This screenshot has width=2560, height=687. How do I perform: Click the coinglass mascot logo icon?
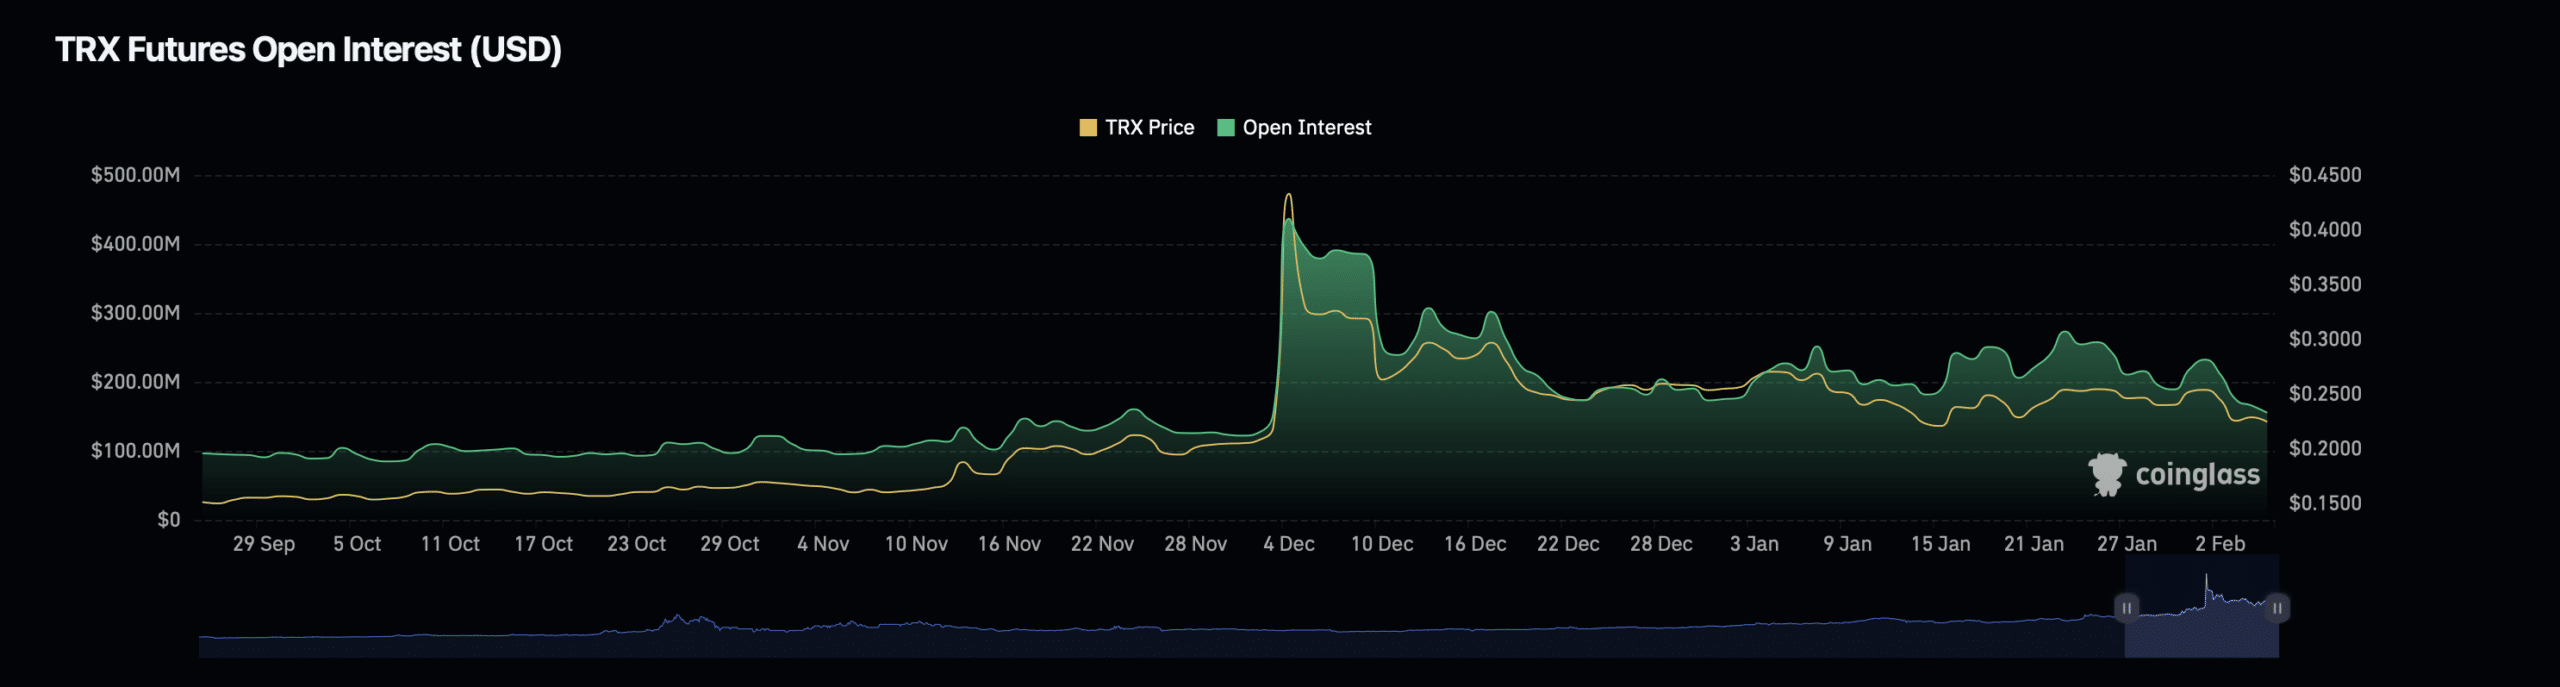pos(2107,474)
